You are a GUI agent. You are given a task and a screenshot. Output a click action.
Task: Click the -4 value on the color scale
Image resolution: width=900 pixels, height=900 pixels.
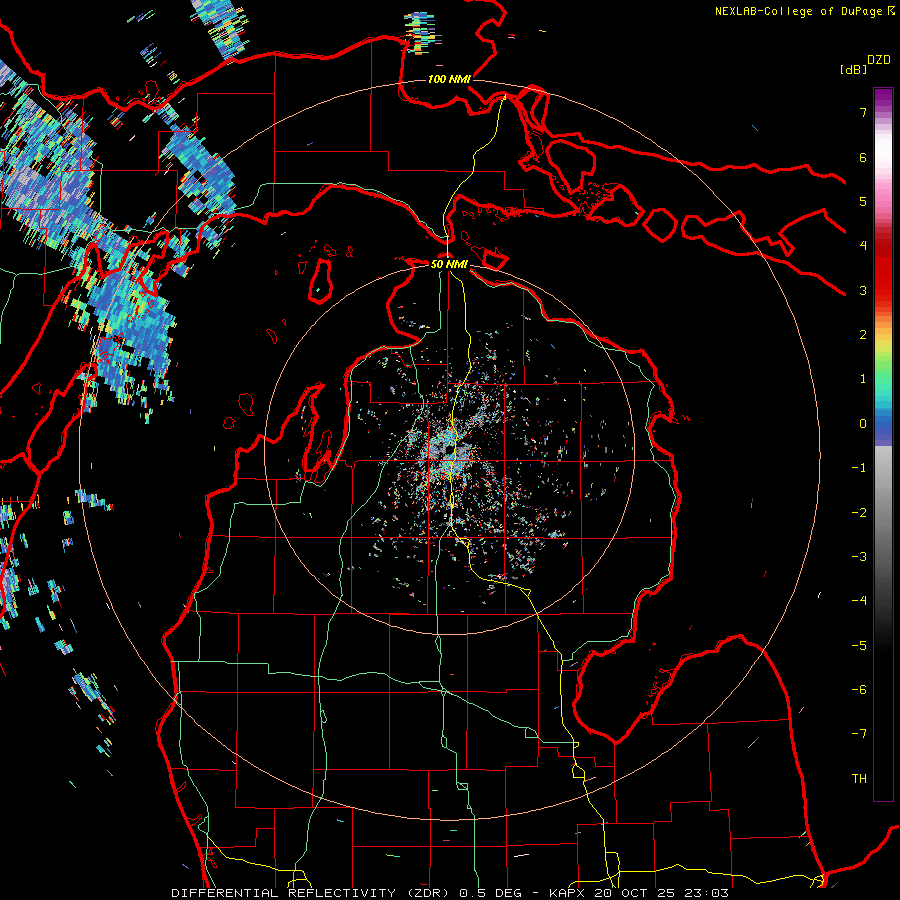[859, 601]
